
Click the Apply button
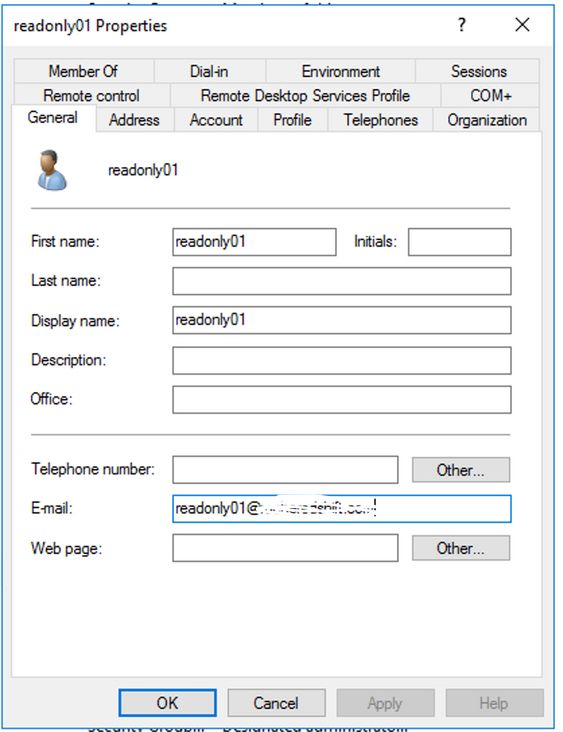click(x=385, y=703)
